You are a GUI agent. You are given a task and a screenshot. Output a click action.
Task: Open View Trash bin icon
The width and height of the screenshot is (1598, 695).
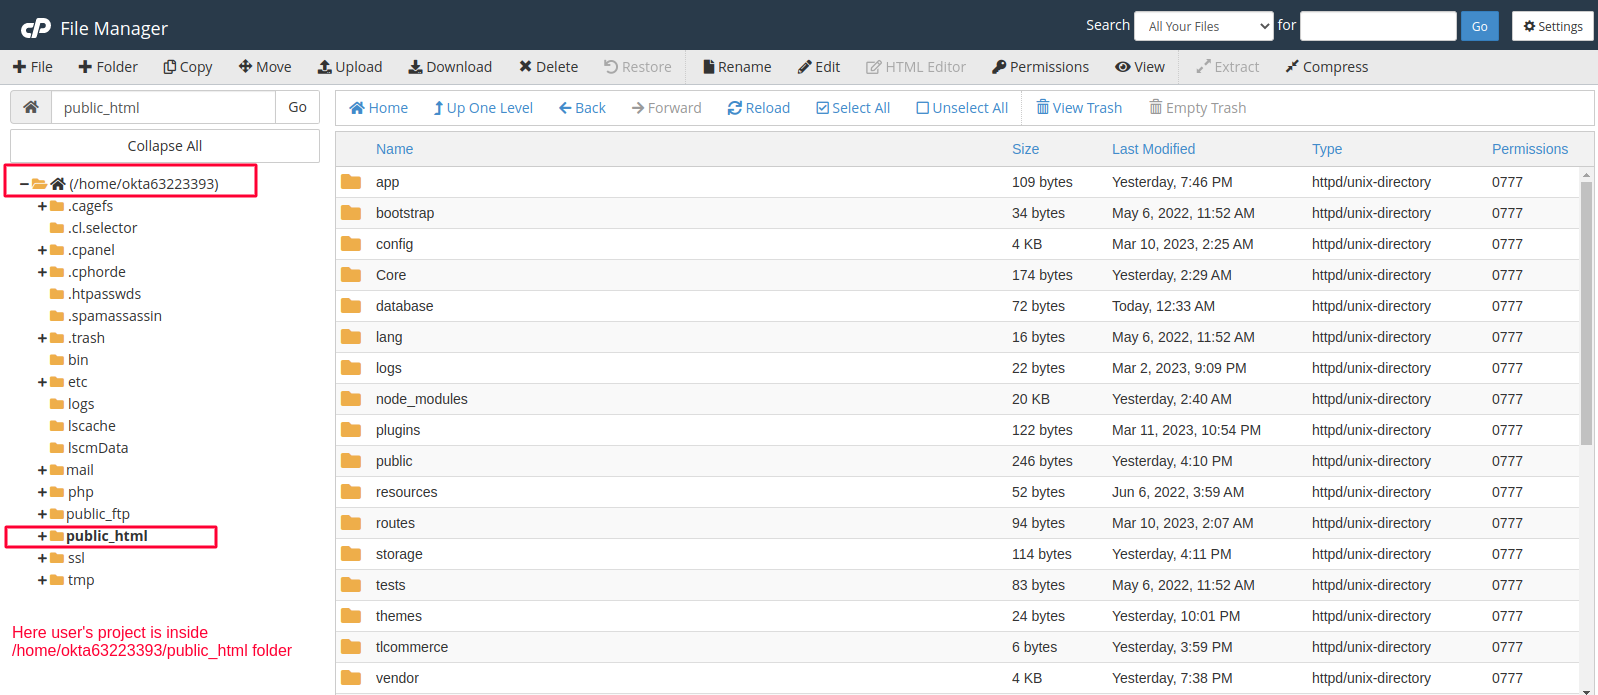click(x=1043, y=108)
